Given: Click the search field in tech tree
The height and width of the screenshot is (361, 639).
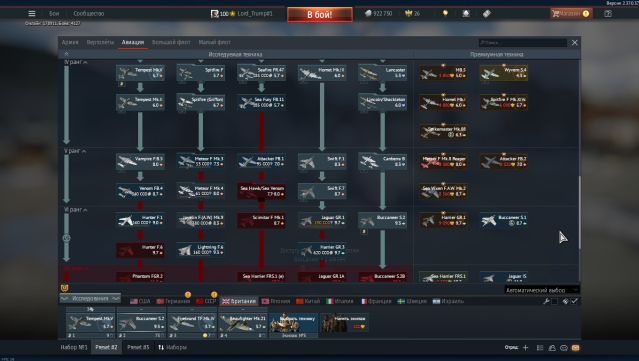Looking at the screenshot, I should pyautogui.click(x=523, y=42).
